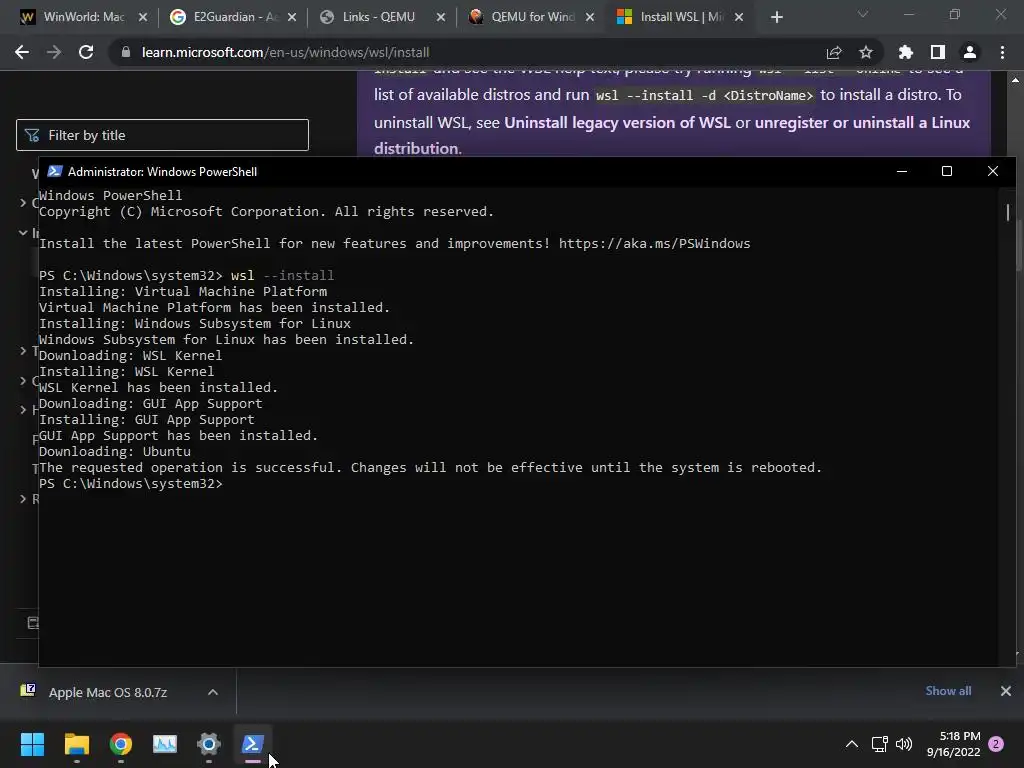Close the E2Guardian tab
Image resolution: width=1024 pixels, height=768 pixels.
[292, 17]
